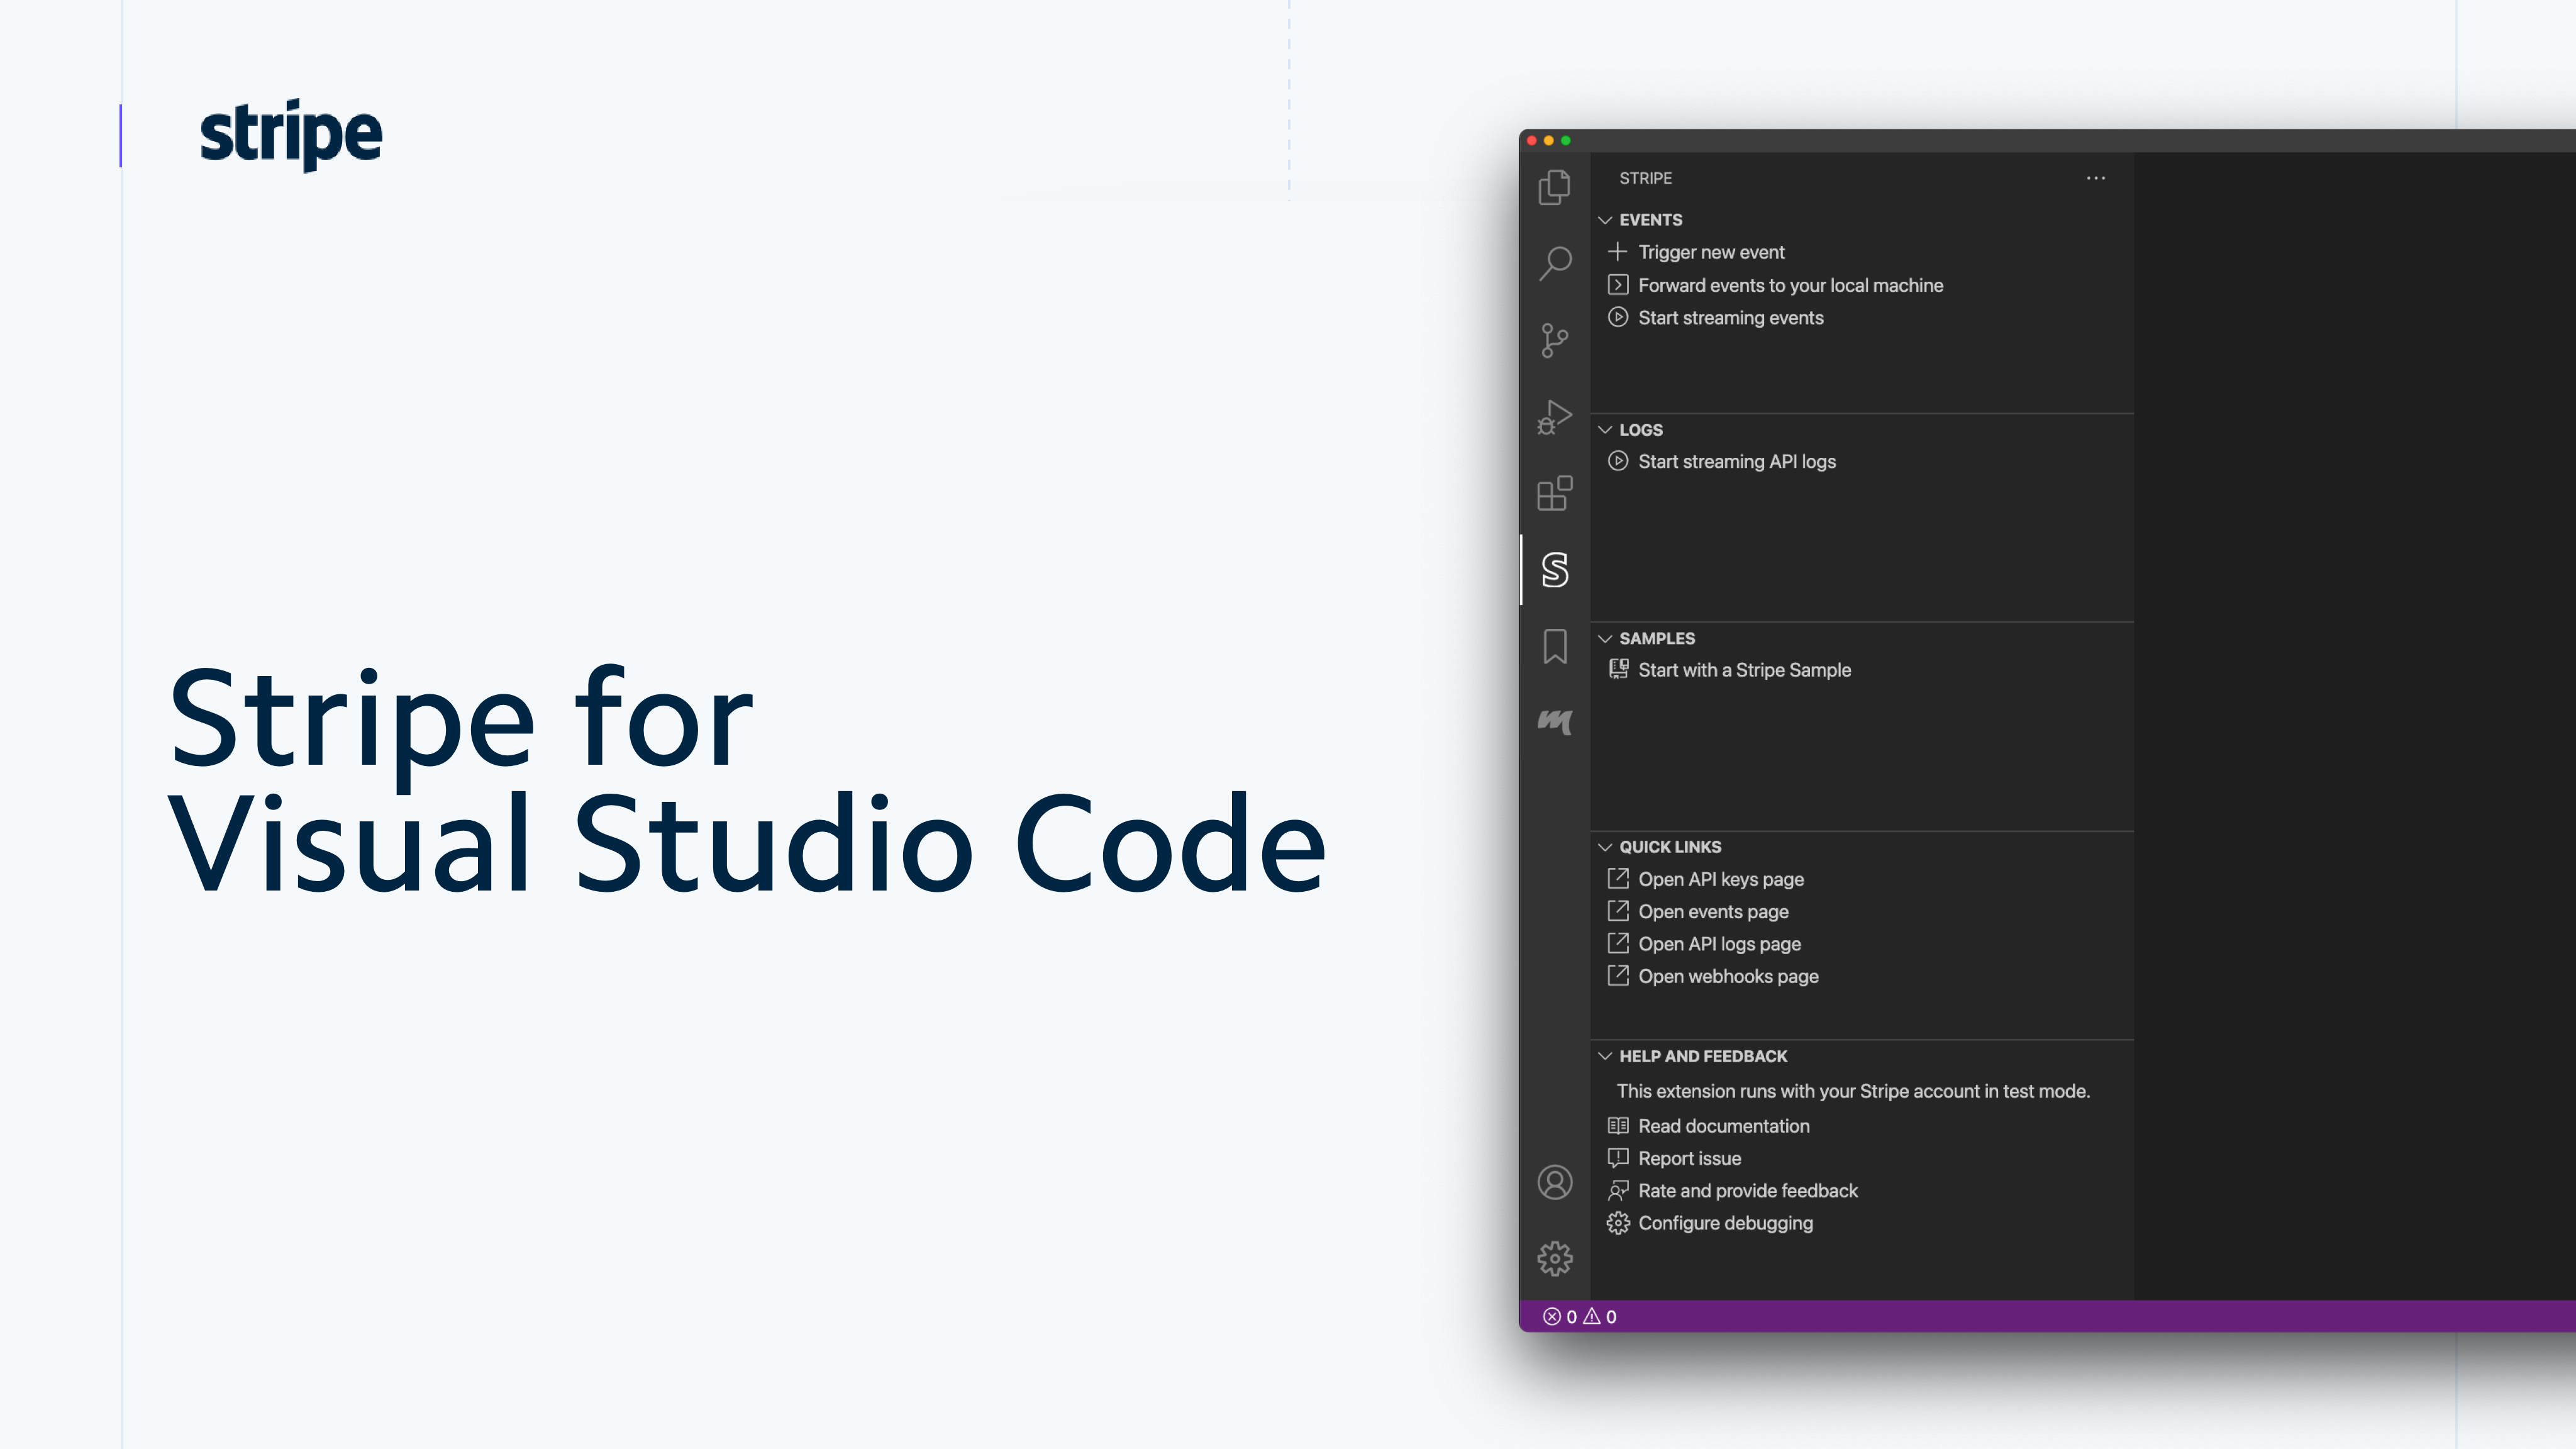This screenshot has height=1449, width=2576.
Task: Click errors and warnings status bar indicator
Action: pos(1579,1317)
